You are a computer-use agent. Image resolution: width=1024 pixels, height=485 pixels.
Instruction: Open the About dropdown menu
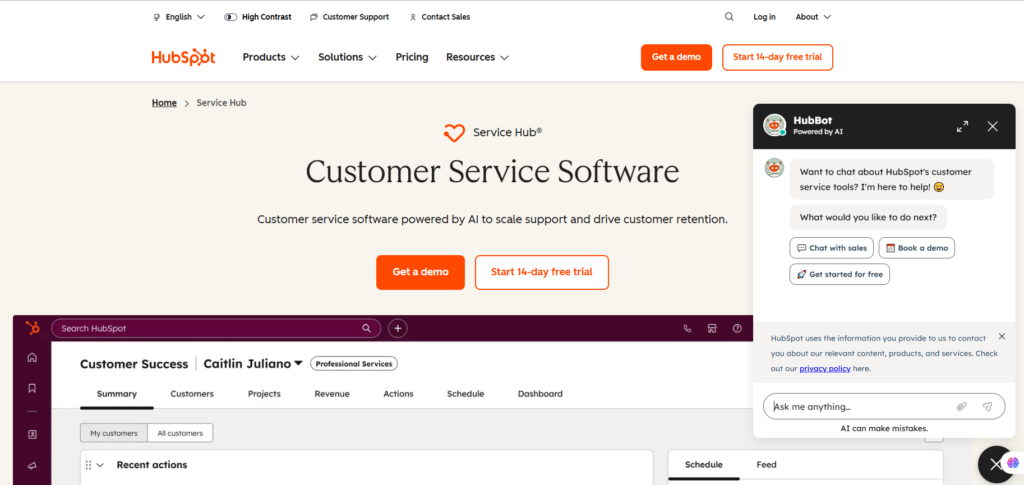coord(813,17)
